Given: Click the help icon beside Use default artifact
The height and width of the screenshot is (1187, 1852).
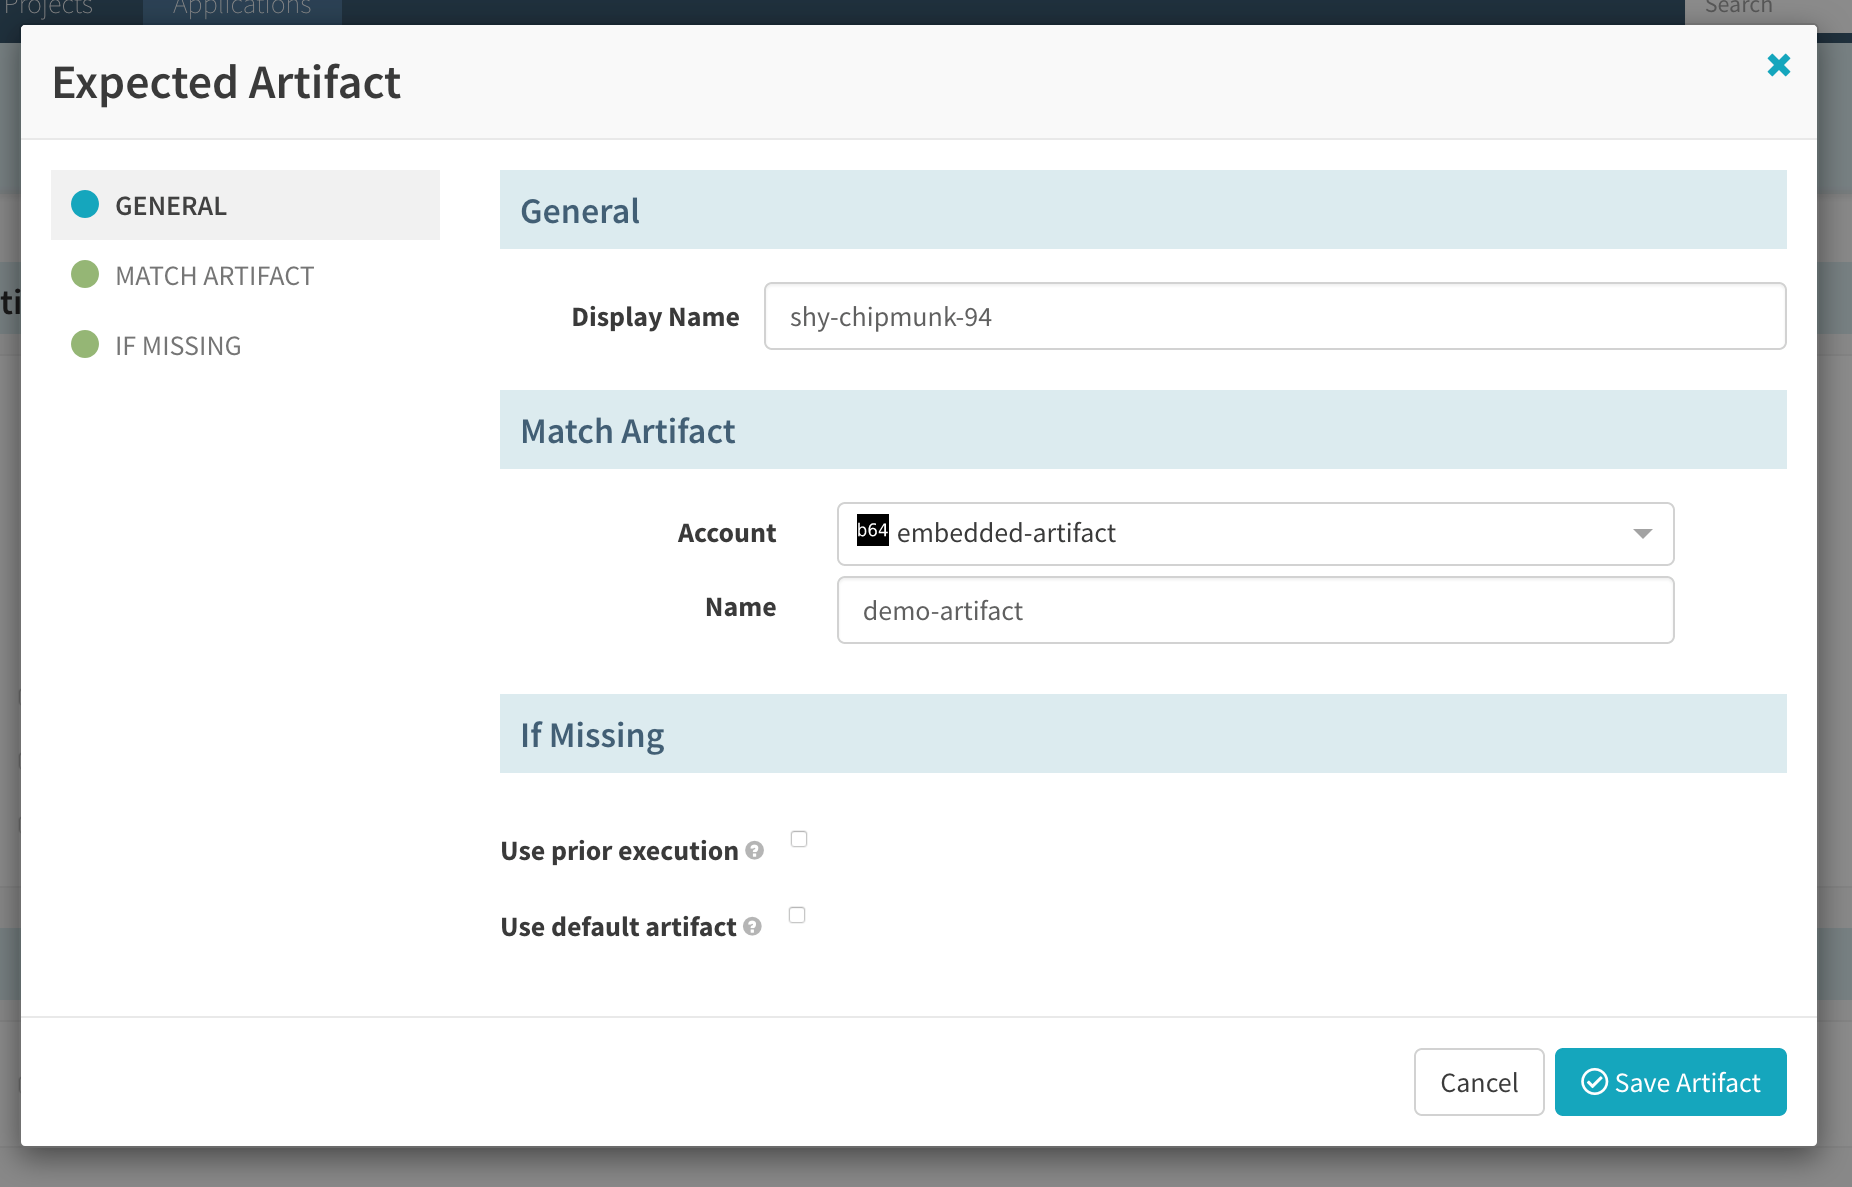Looking at the screenshot, I should pos(753,926).
